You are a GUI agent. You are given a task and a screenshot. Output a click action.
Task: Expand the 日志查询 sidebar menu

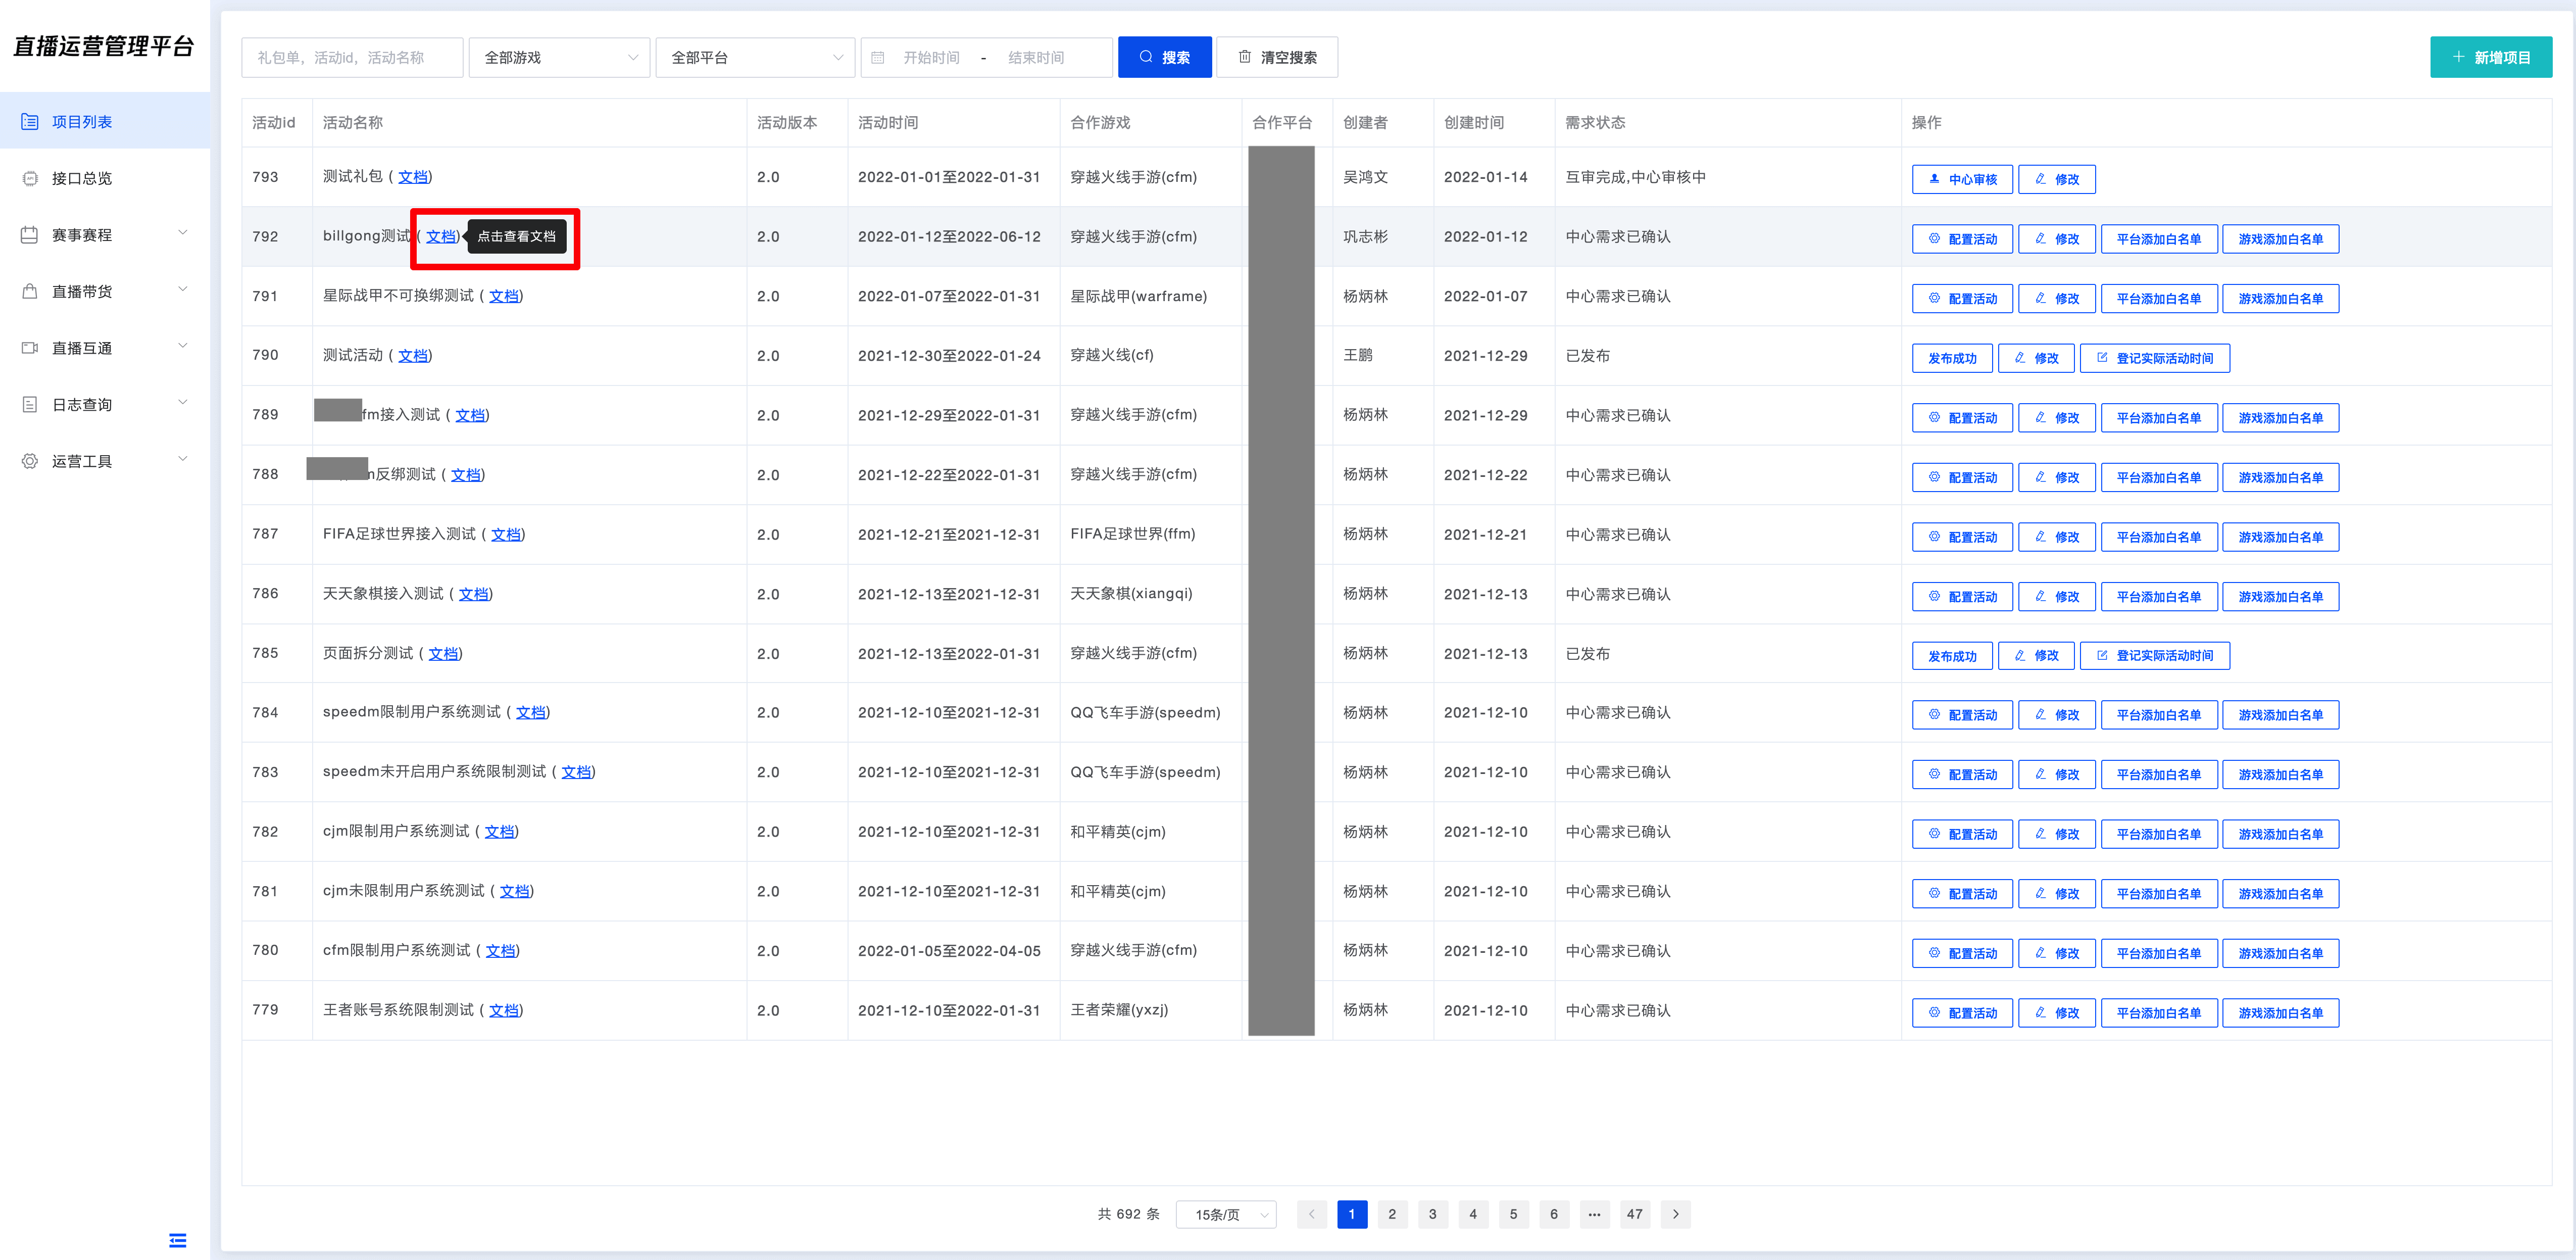coord(105,404)
